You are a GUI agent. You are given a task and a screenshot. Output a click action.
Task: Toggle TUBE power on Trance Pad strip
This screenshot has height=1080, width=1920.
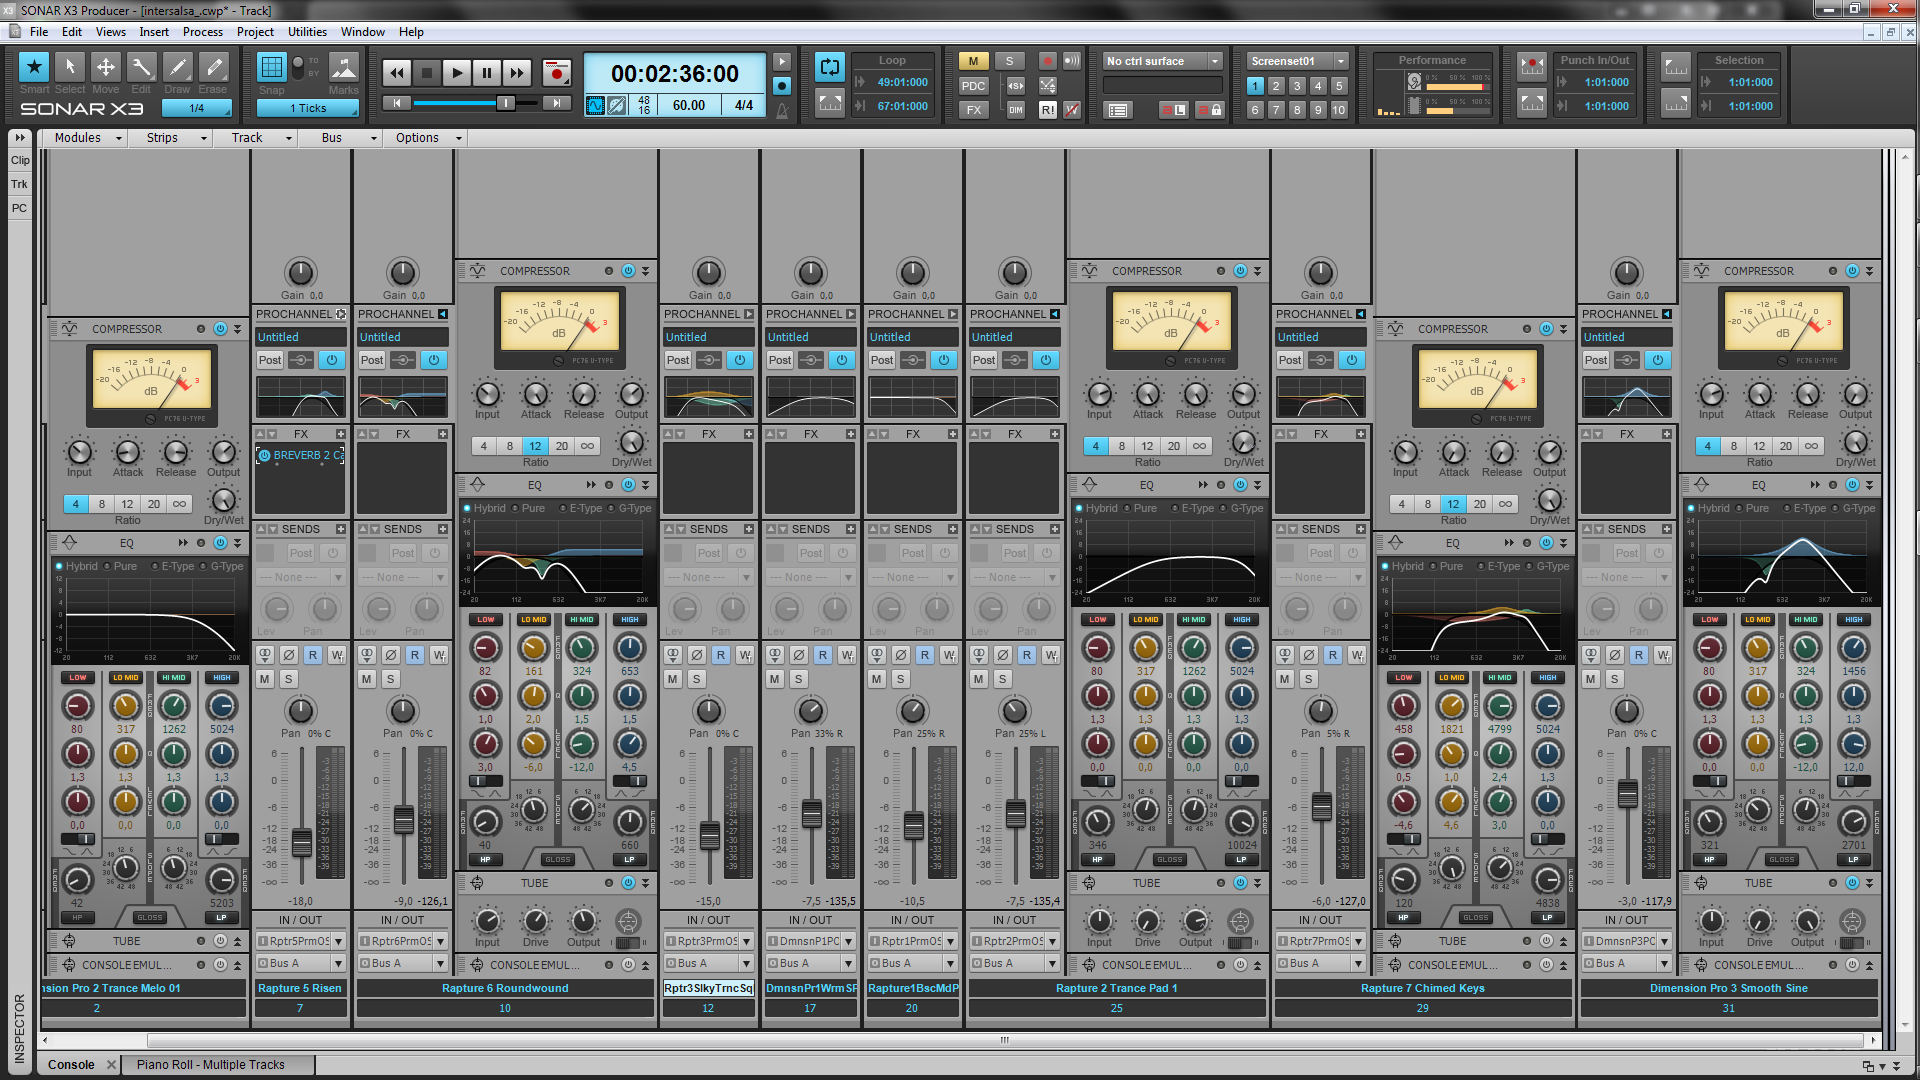pyautogui.click(x=1240, y=883)
